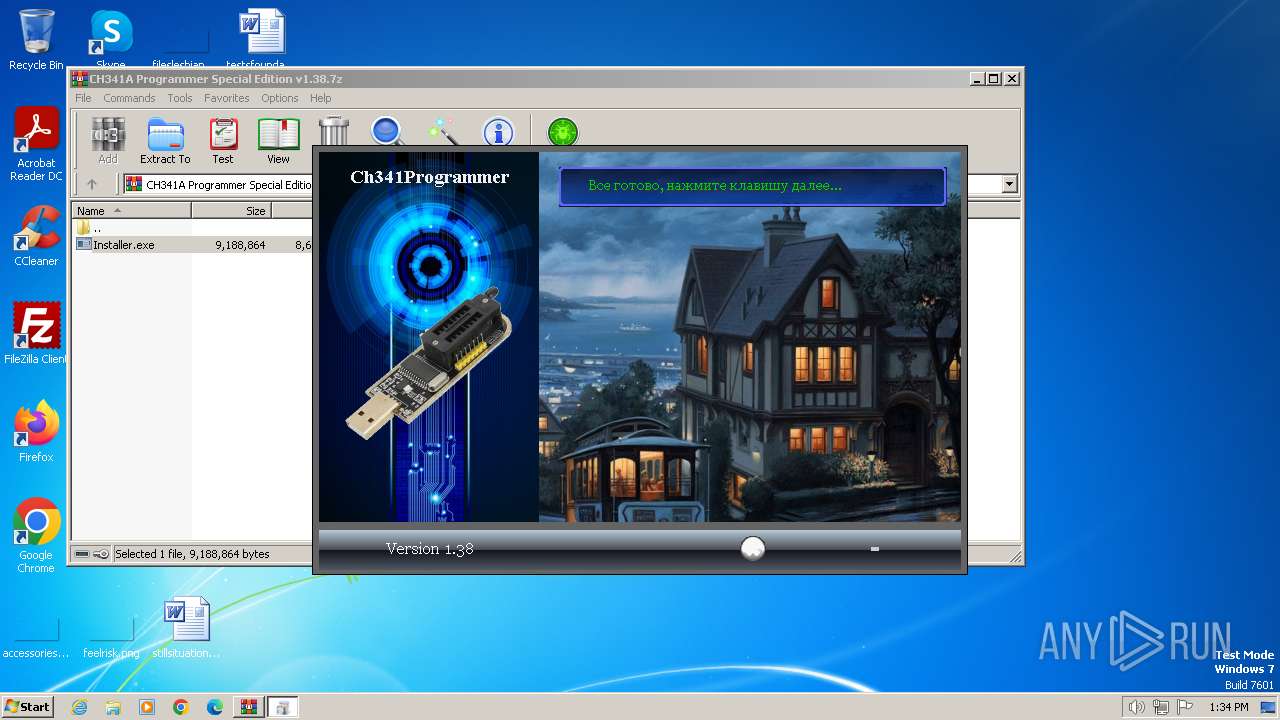Click the Action Center flag icon
1280x720 pixels.
click(1186, 707)
